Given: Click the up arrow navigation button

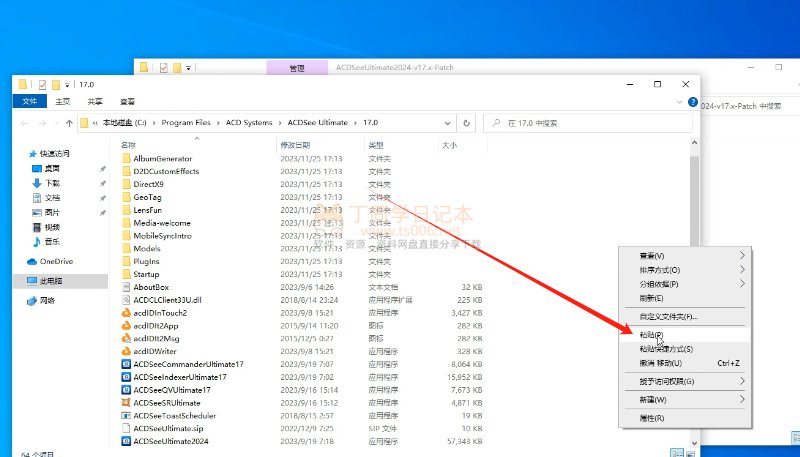Looking at the screenshot, I should click(x=69, y=123).
